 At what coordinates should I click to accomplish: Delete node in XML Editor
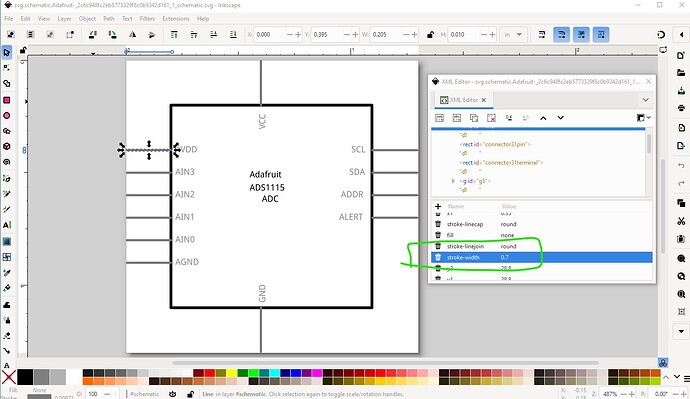tap(492, 118)
